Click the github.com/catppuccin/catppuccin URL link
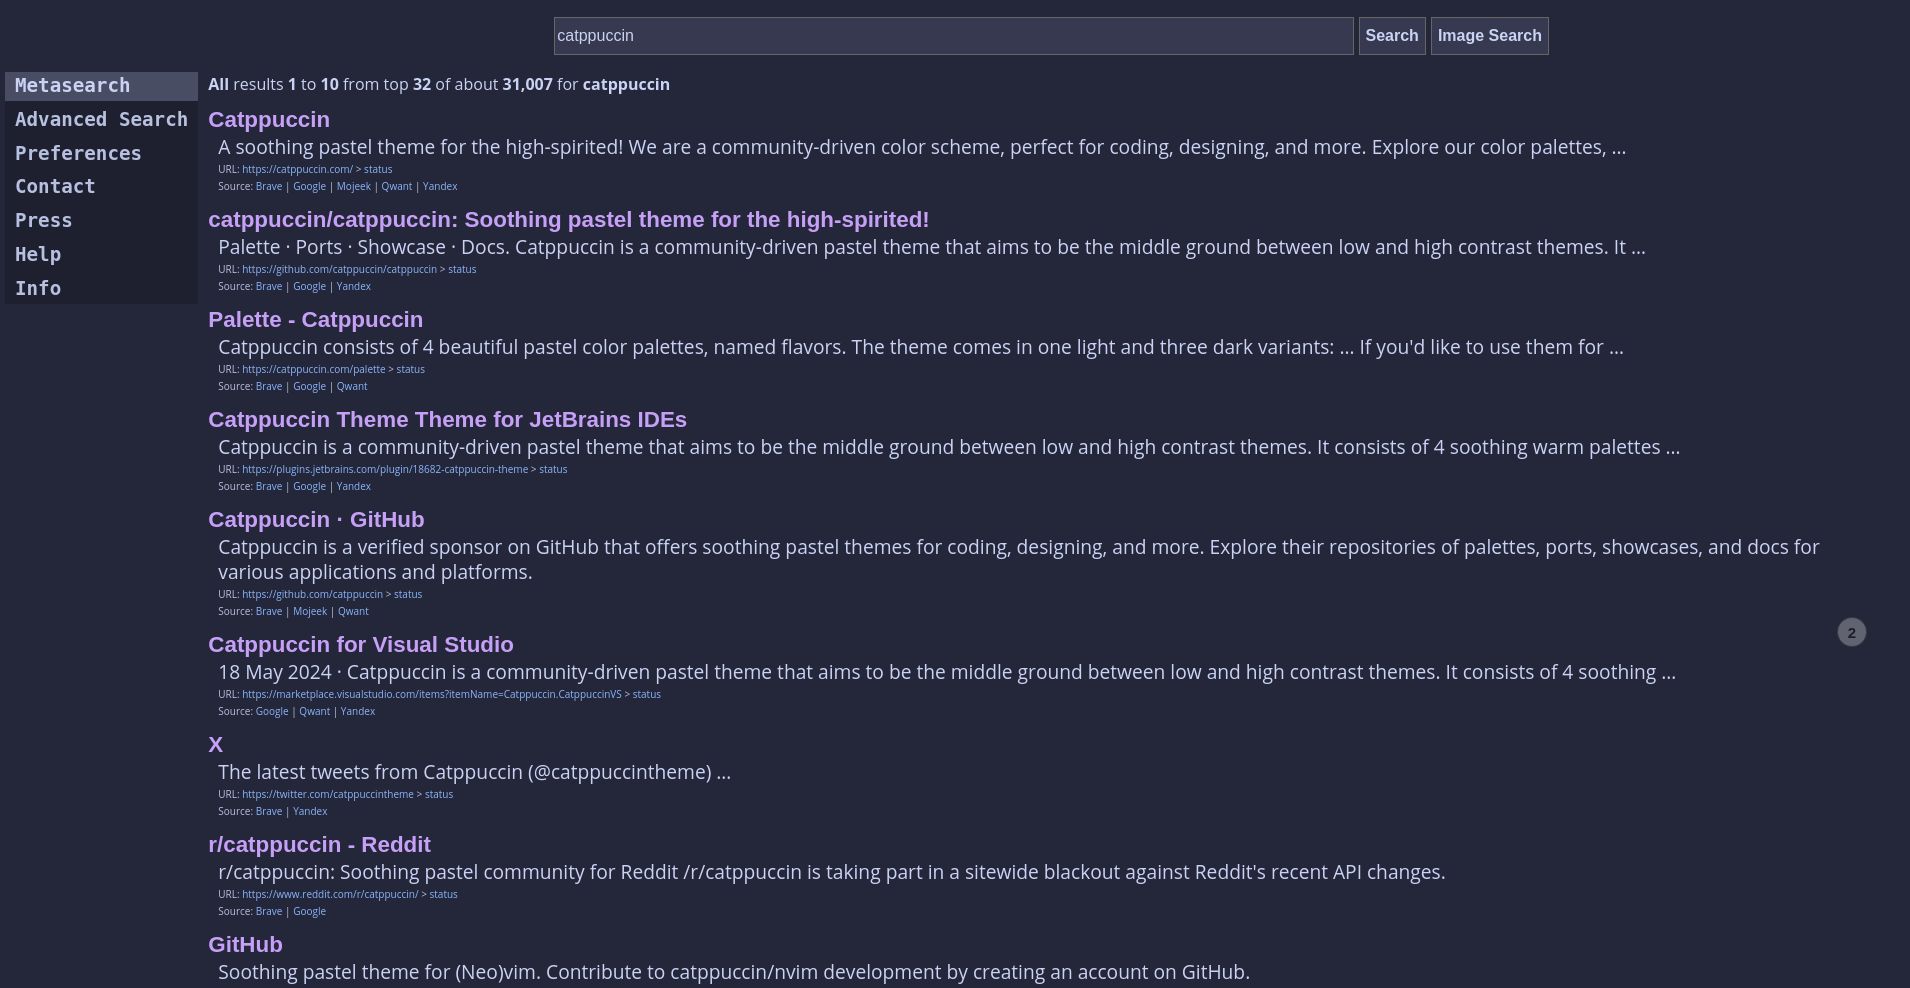Screen dimensions: 1910x988 pyautogui.click(x=339, y=269)
